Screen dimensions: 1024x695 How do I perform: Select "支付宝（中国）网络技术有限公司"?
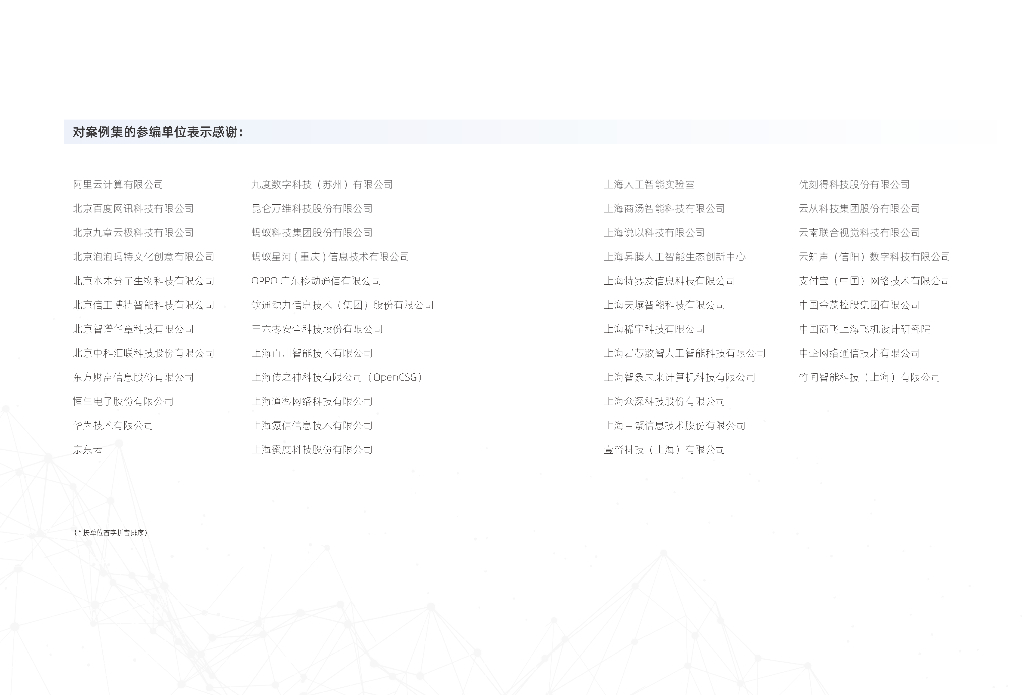coord(873,281)
